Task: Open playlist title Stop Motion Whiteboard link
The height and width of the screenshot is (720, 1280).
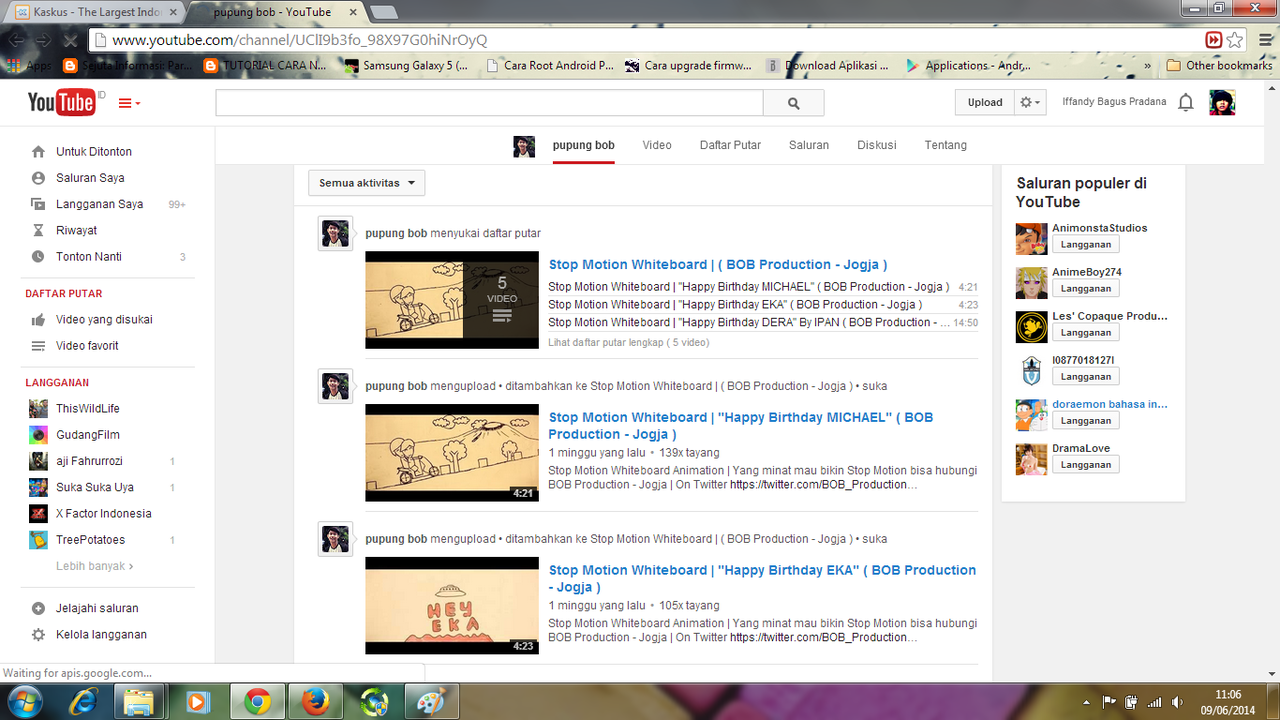Action: pyautogui.click(x=718, y=265)
